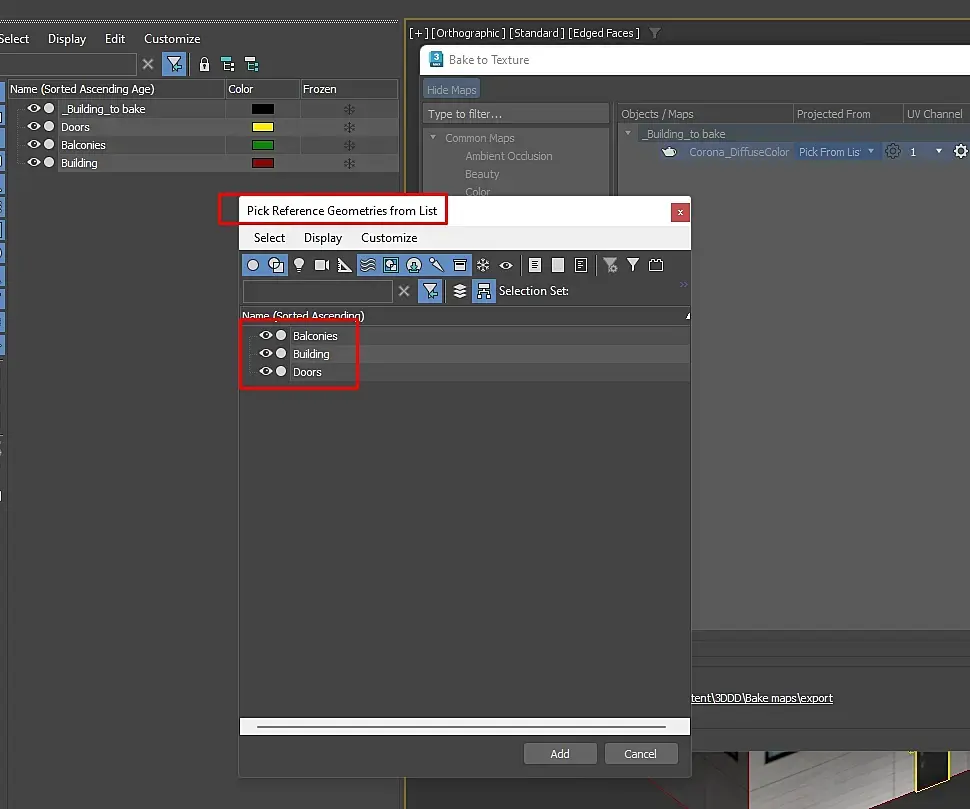Click the Cancel button
Image resolution: width=970 pixels, height=809 pixels.
[640, 753]
